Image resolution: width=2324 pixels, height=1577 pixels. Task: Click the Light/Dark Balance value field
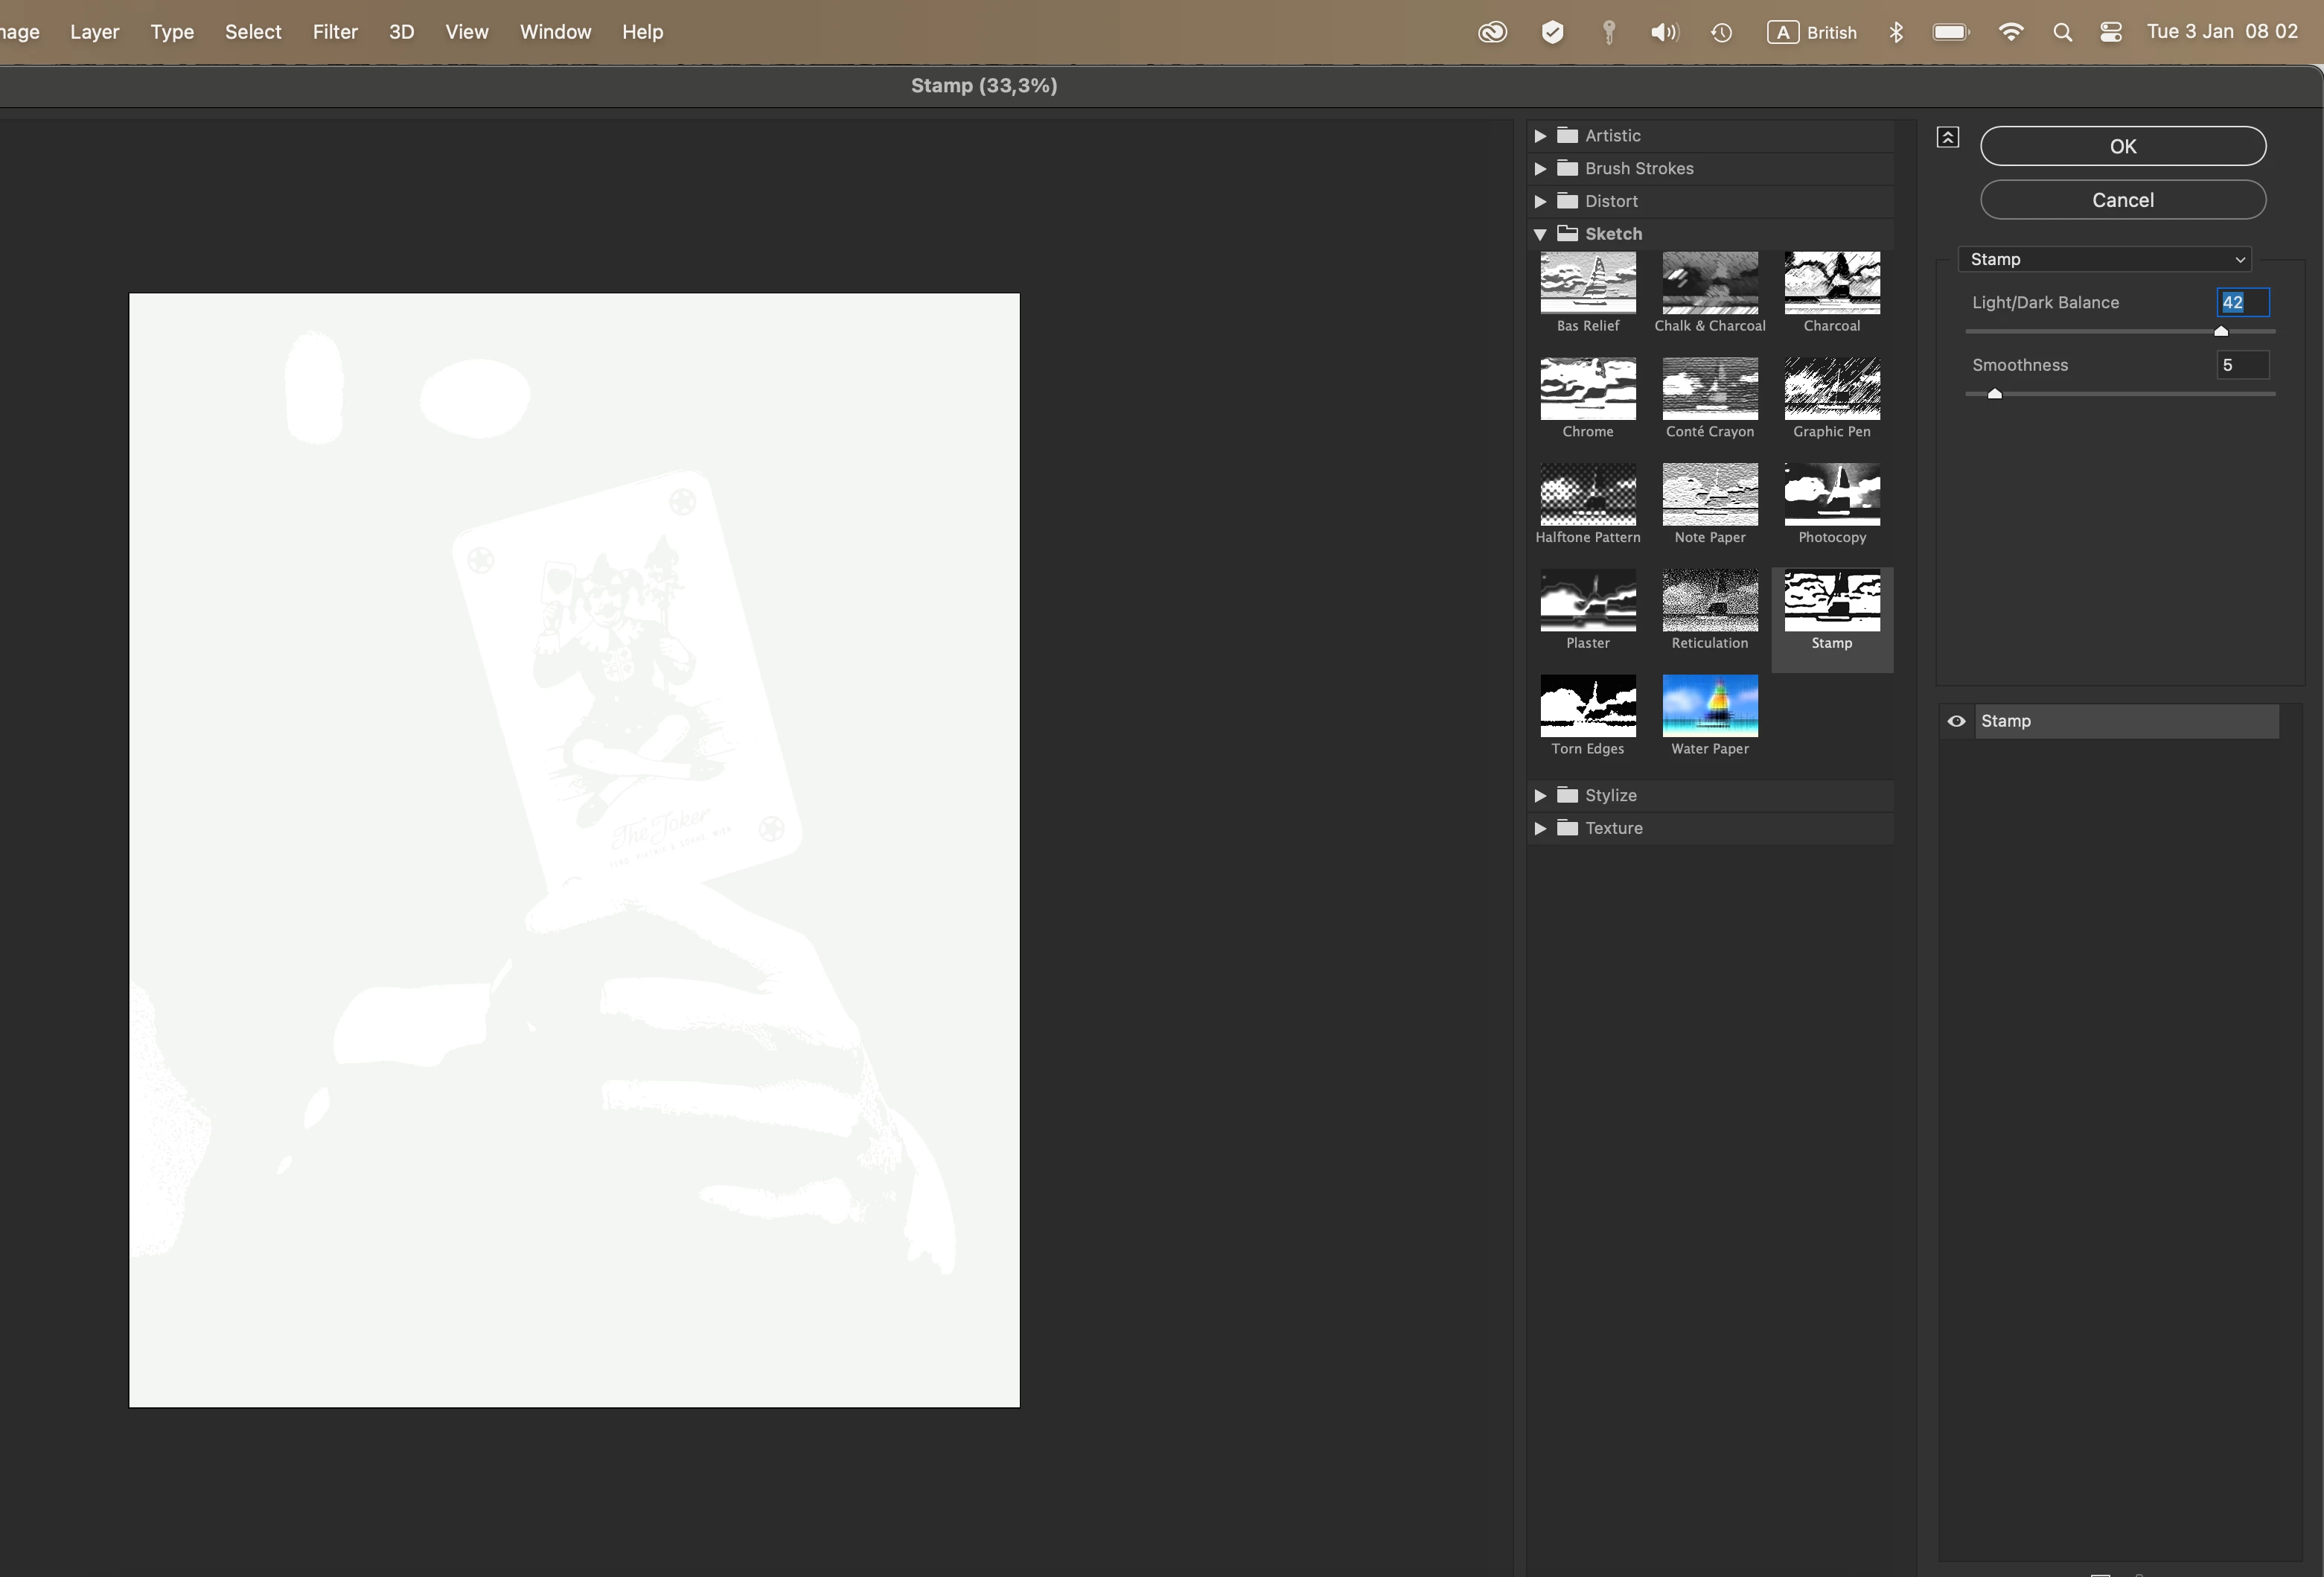pos(2242,302)
